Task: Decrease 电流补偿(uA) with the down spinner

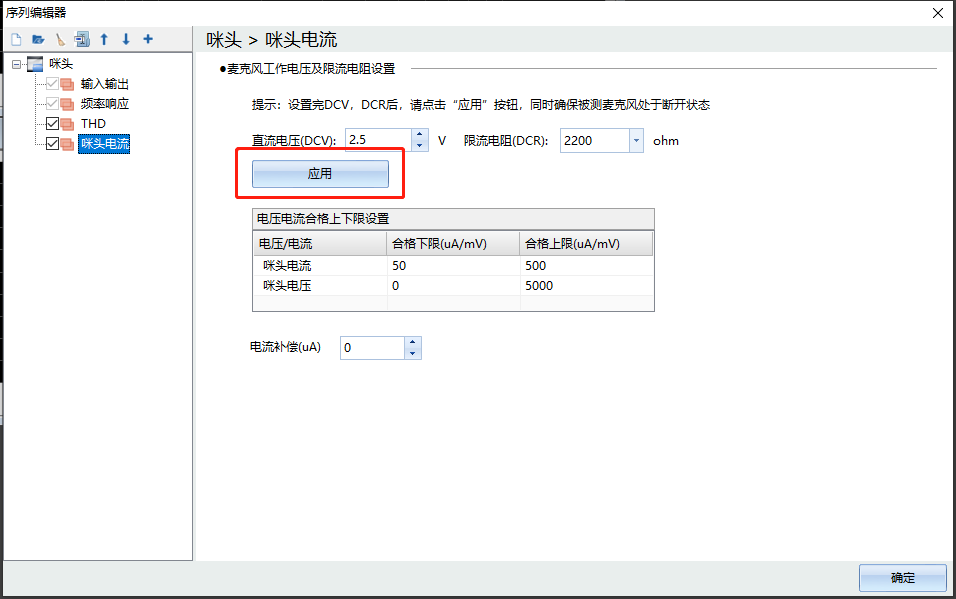Action: (x=413, y=353)
